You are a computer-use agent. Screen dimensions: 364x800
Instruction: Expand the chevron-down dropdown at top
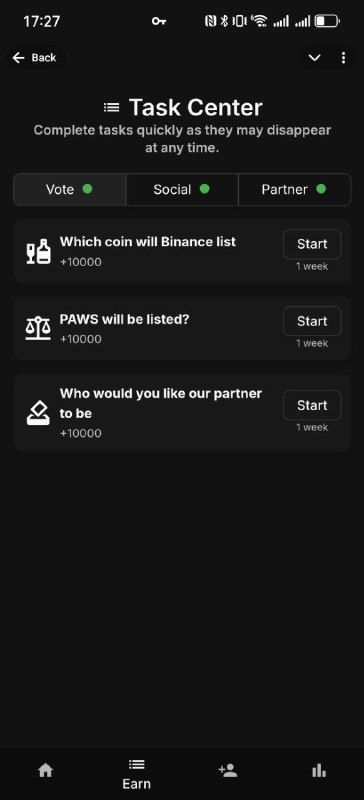(x=314, y=58)
